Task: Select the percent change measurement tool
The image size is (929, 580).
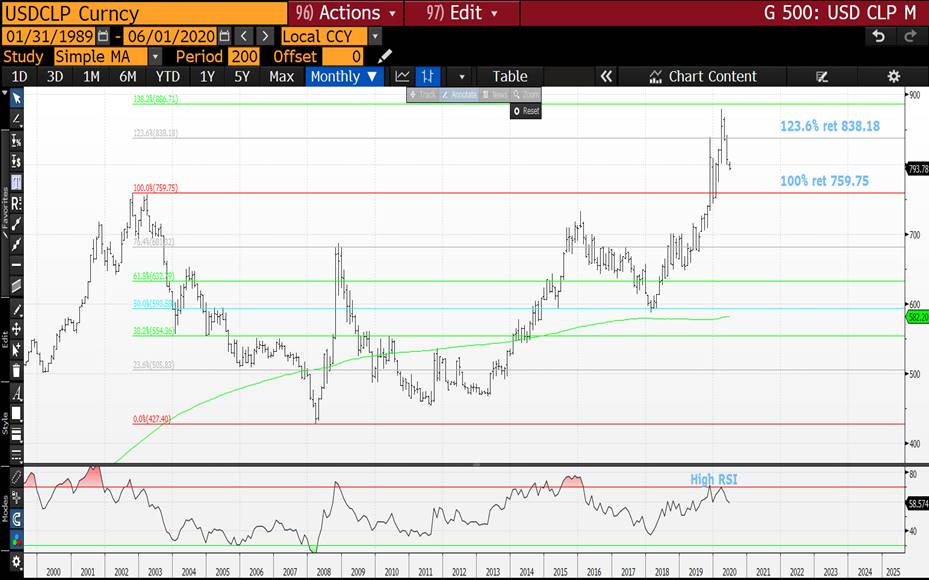Action: 17,140
